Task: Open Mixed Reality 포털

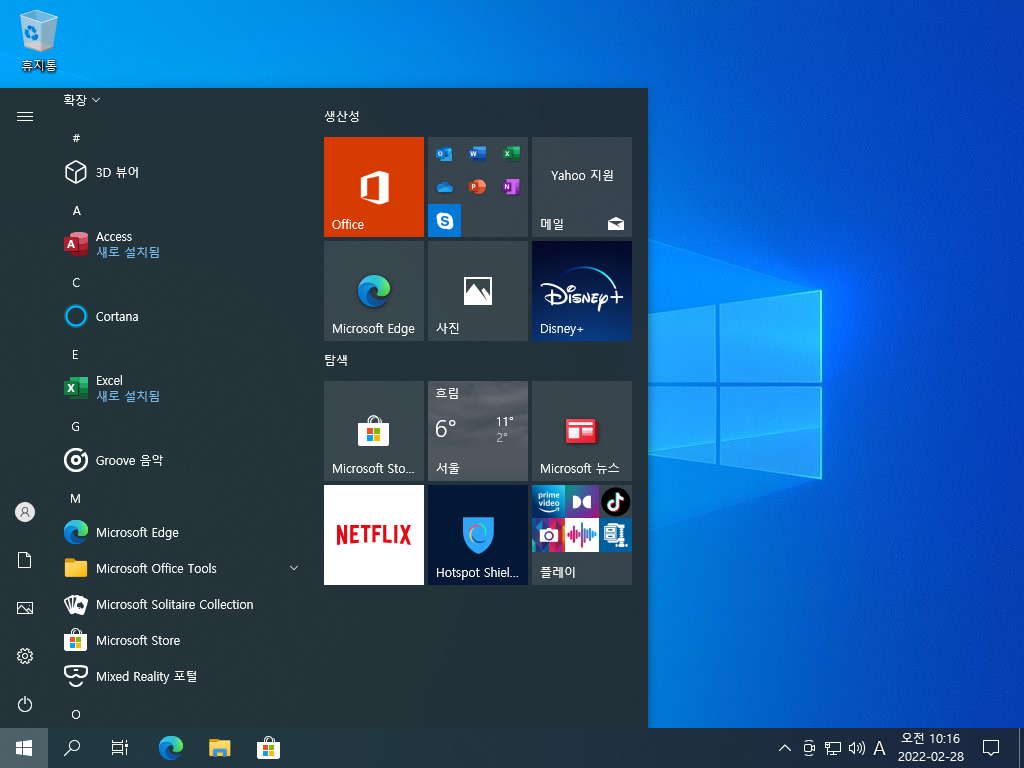Action: click(x=183, y=676)
